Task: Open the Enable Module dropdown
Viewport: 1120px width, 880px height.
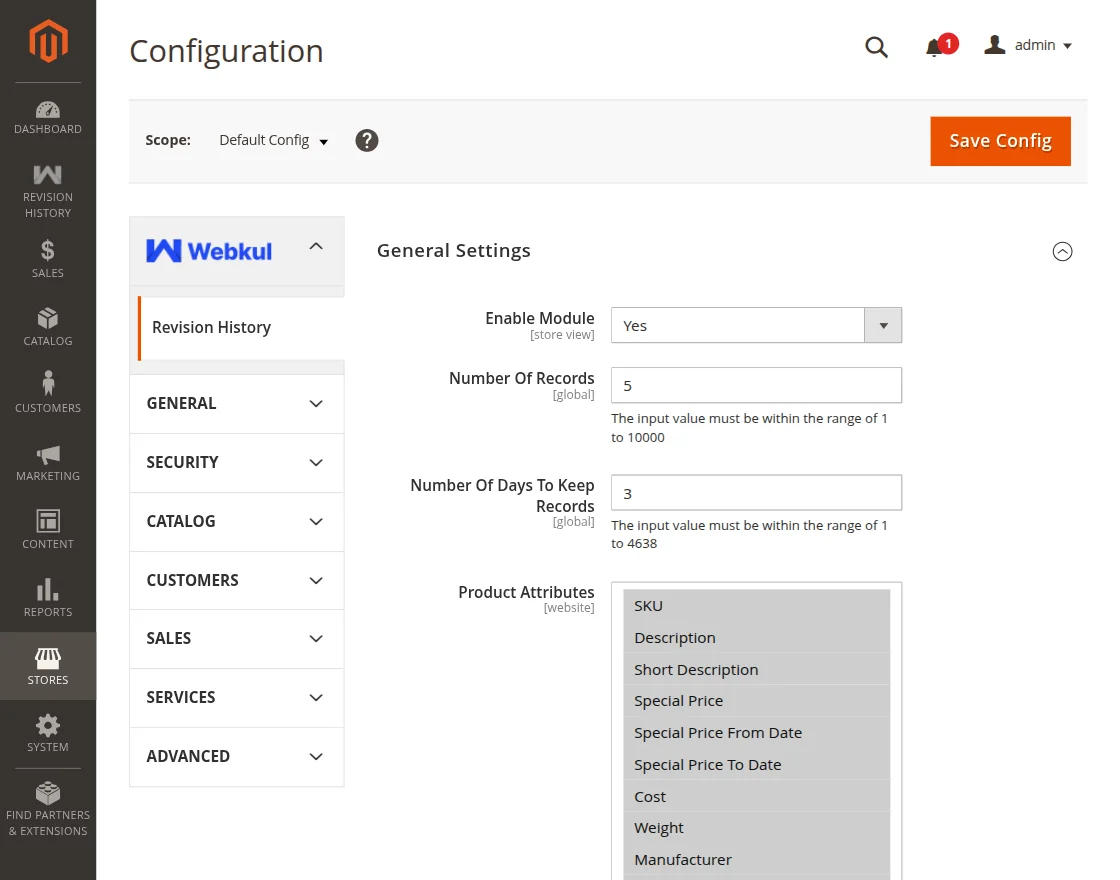Action: 756,326
